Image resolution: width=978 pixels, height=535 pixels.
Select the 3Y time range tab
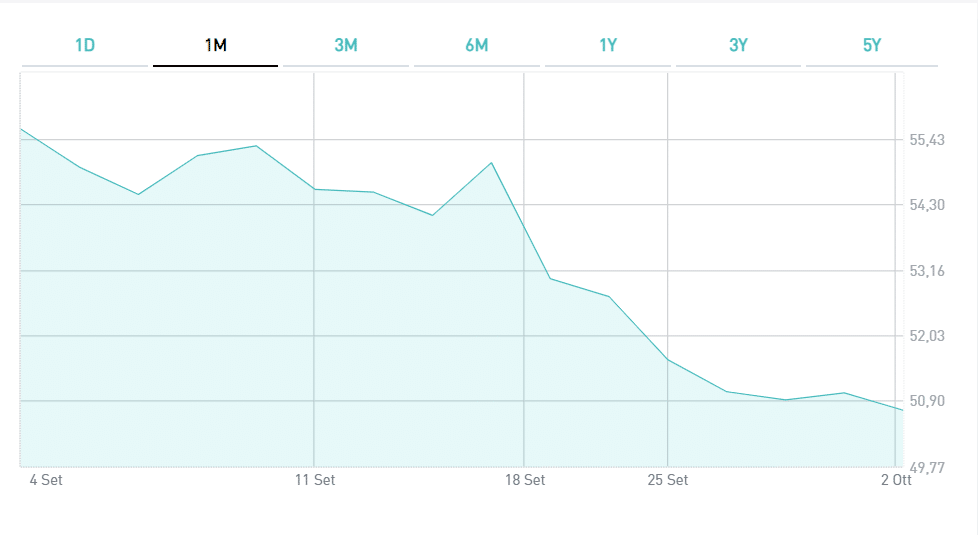pos(738,45)
